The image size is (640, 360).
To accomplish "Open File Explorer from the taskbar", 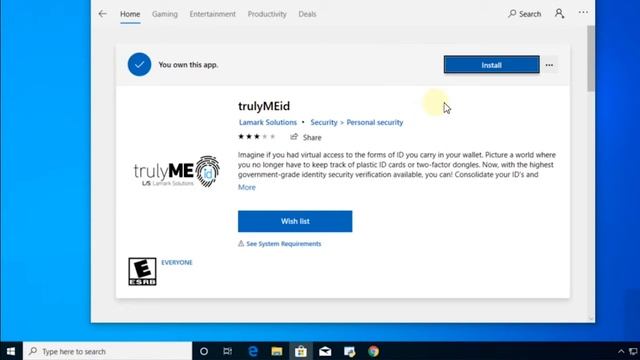I will (277, 351).
